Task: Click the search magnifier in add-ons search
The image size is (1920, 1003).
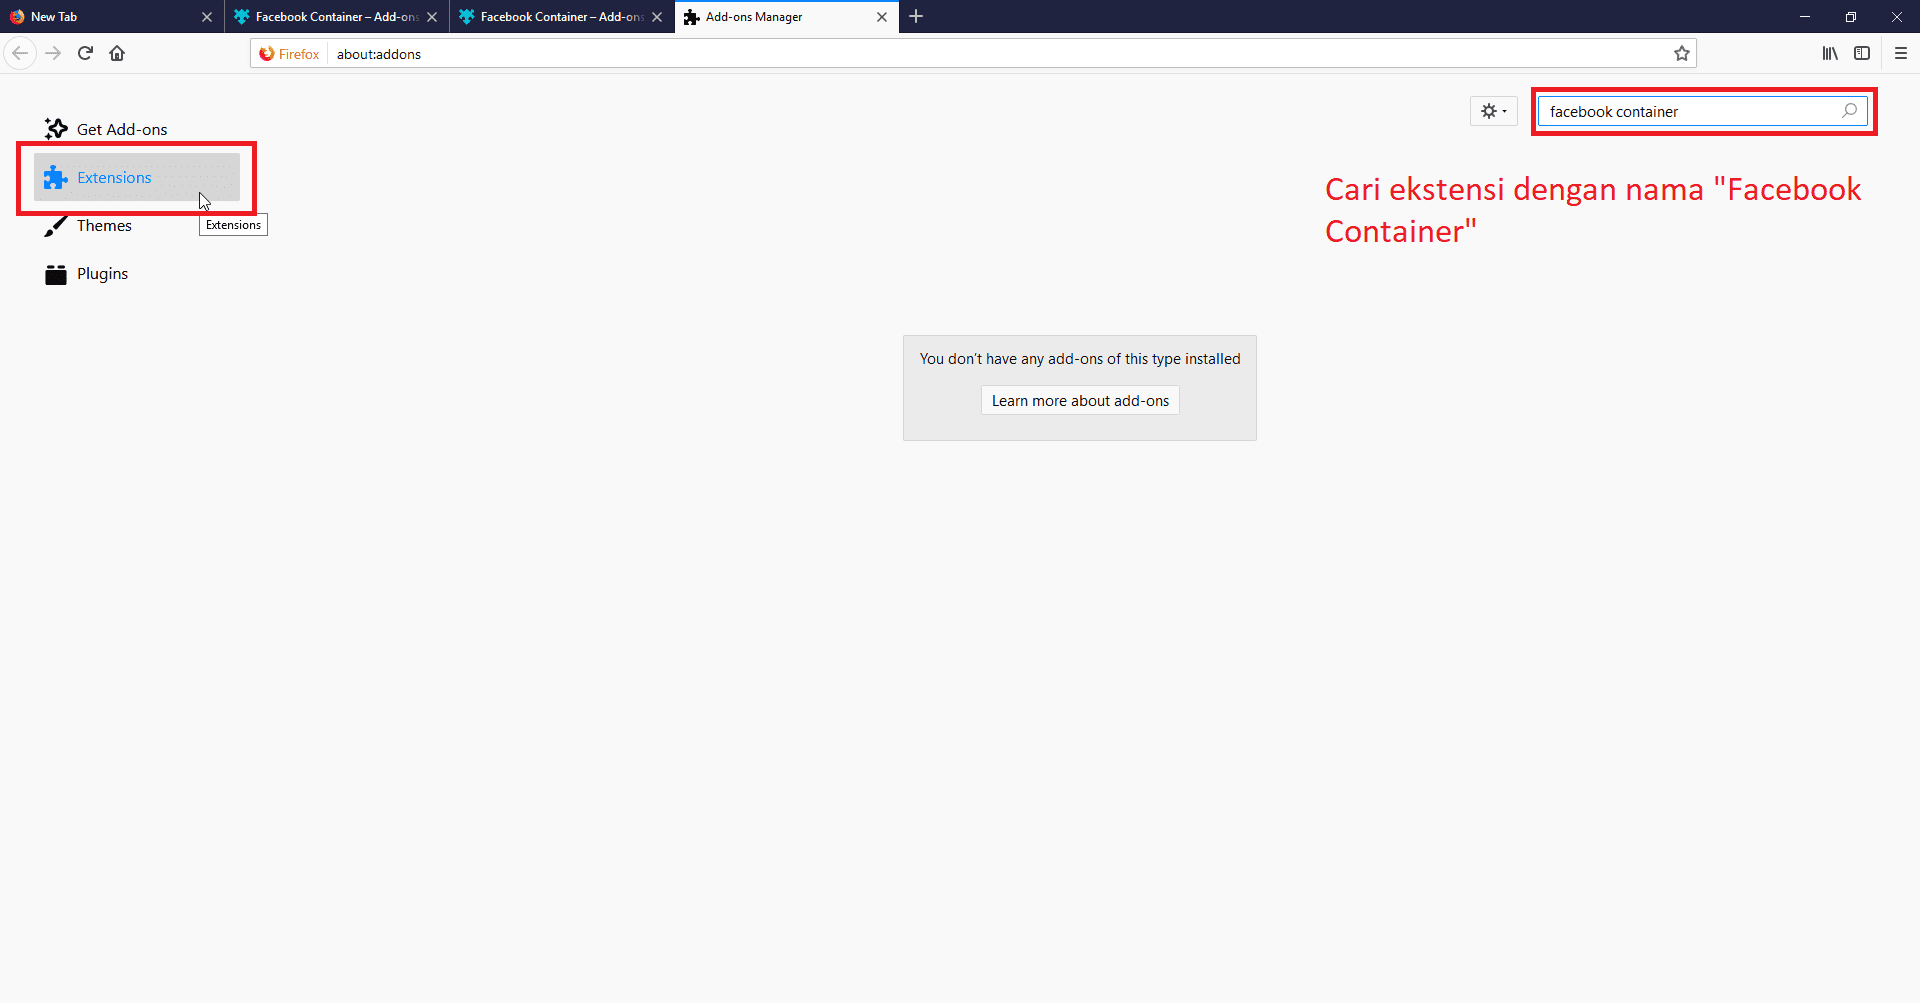Action: click(x=1849, y=111)
